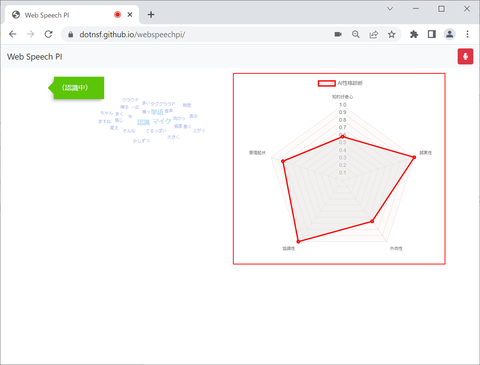Click the word 少しずつ in the cloud
This screenshot has width=480, height=365.
(141, 141)
